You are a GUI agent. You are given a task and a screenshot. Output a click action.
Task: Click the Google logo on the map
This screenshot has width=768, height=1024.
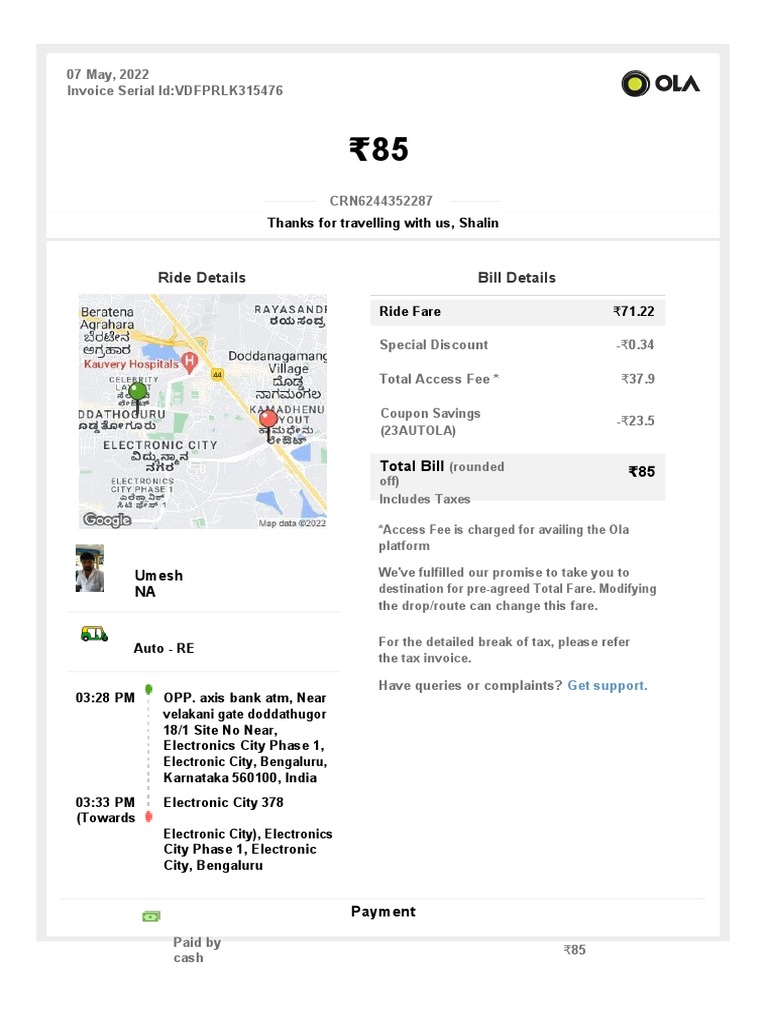coord(107,520)
